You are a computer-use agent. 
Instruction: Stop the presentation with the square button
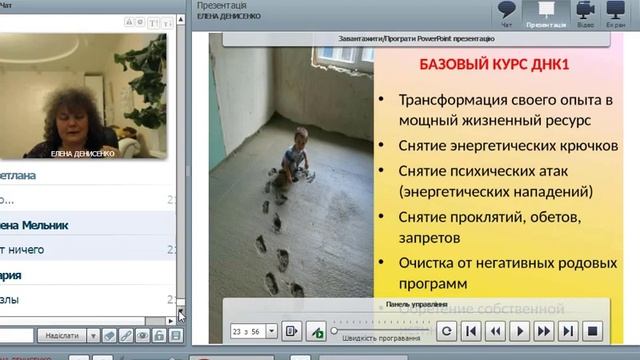592,331
